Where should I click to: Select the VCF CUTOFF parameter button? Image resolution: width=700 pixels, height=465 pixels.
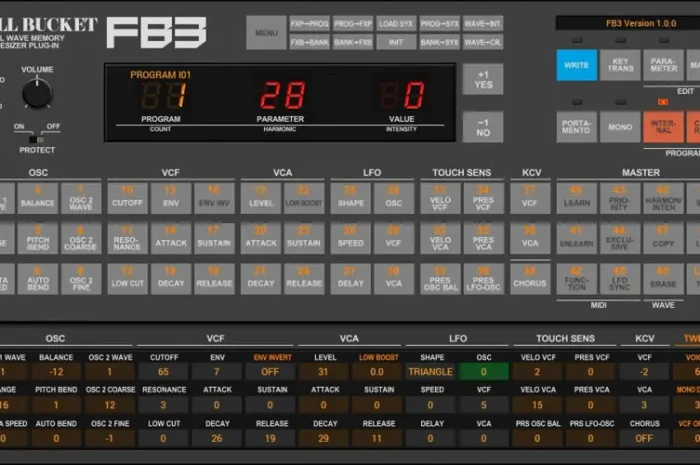pos(127,198)
